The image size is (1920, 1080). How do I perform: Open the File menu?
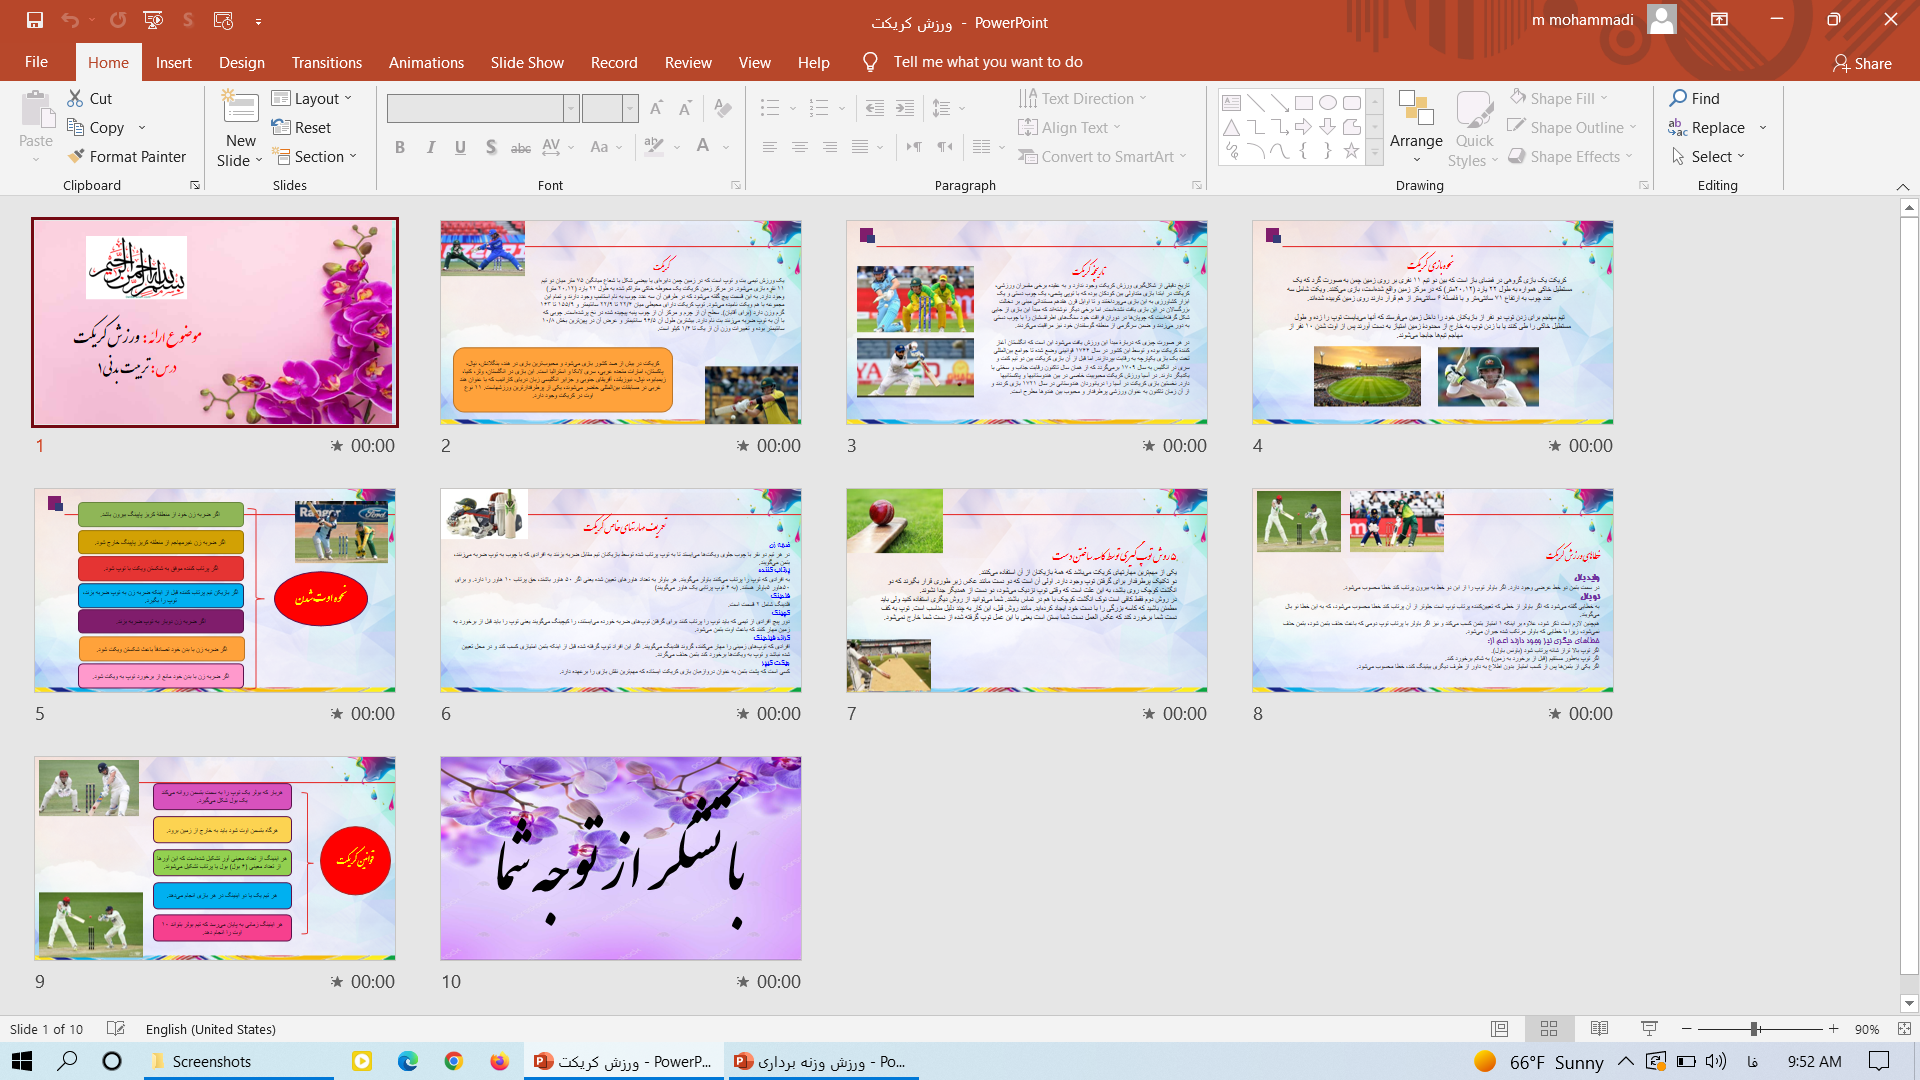(x=36, y=62)
